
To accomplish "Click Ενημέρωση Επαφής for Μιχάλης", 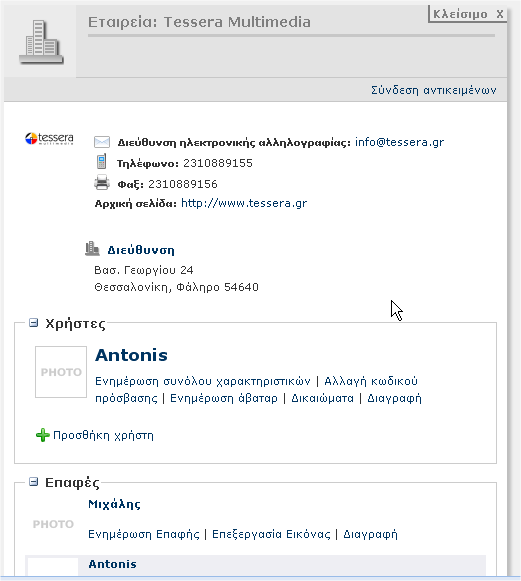I will point(144,534).
